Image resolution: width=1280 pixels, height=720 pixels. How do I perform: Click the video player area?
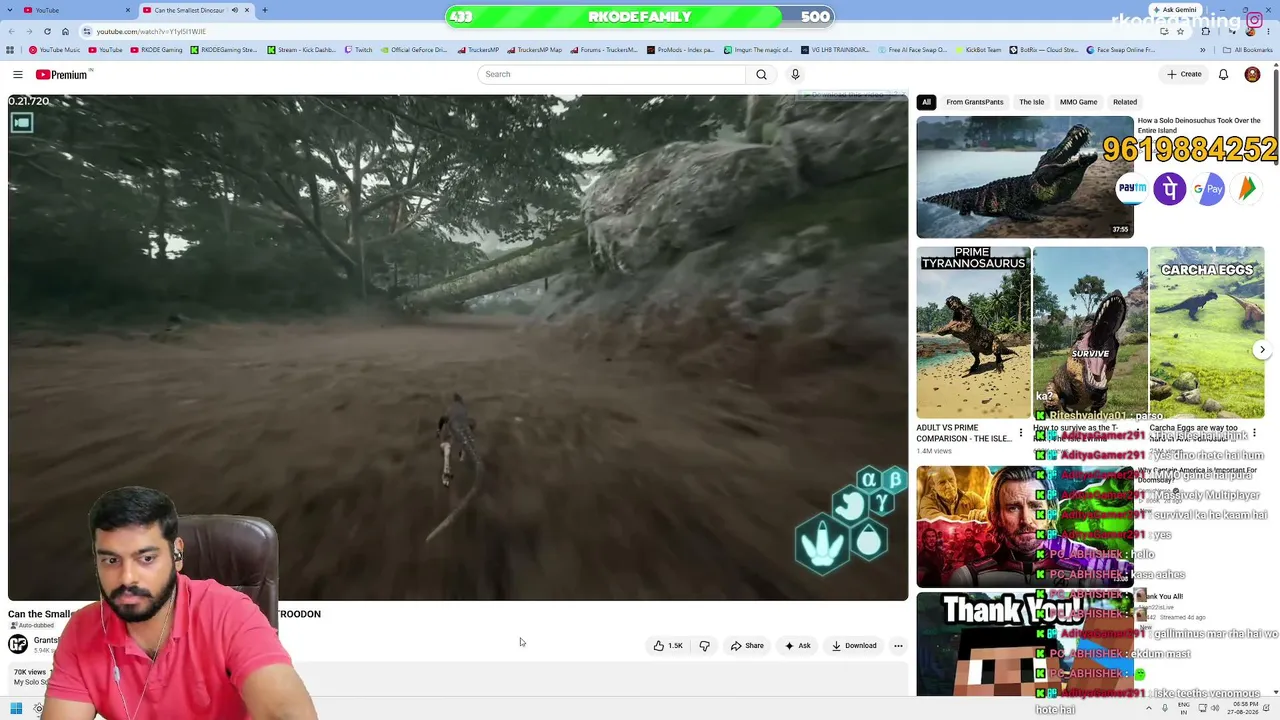pos(458,347)
